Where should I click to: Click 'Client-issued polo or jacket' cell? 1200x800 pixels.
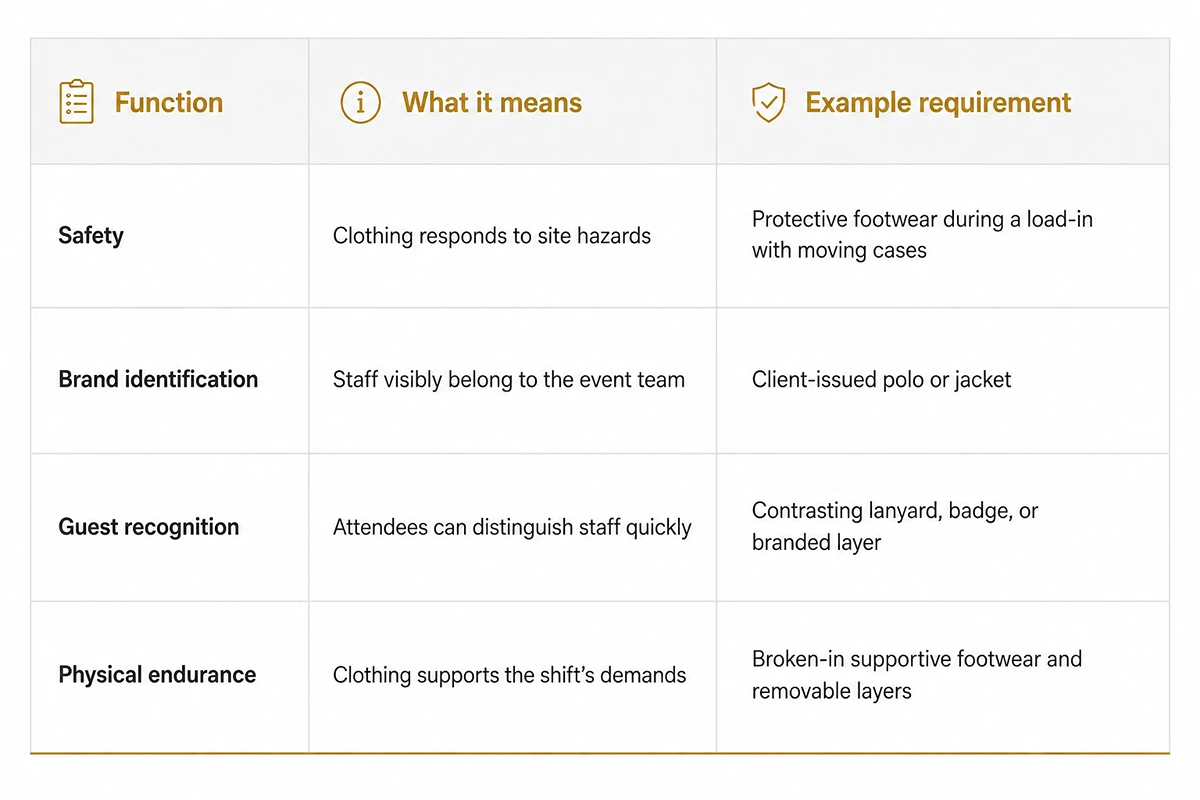click(x=881, y=379)
